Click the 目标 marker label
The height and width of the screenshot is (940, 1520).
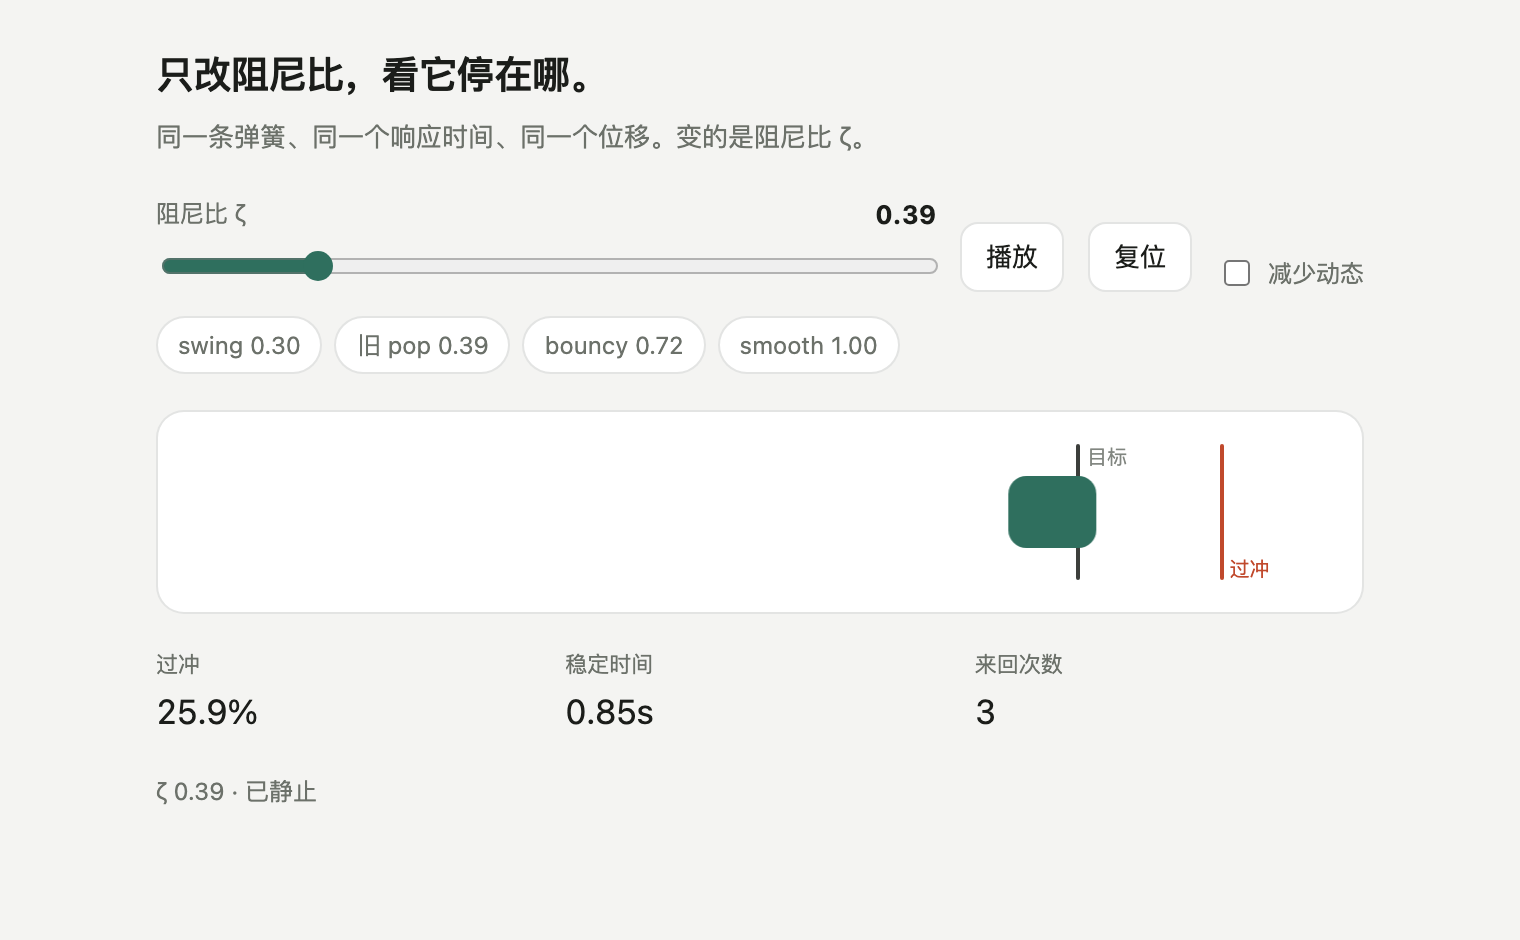tap(1107, 457)
